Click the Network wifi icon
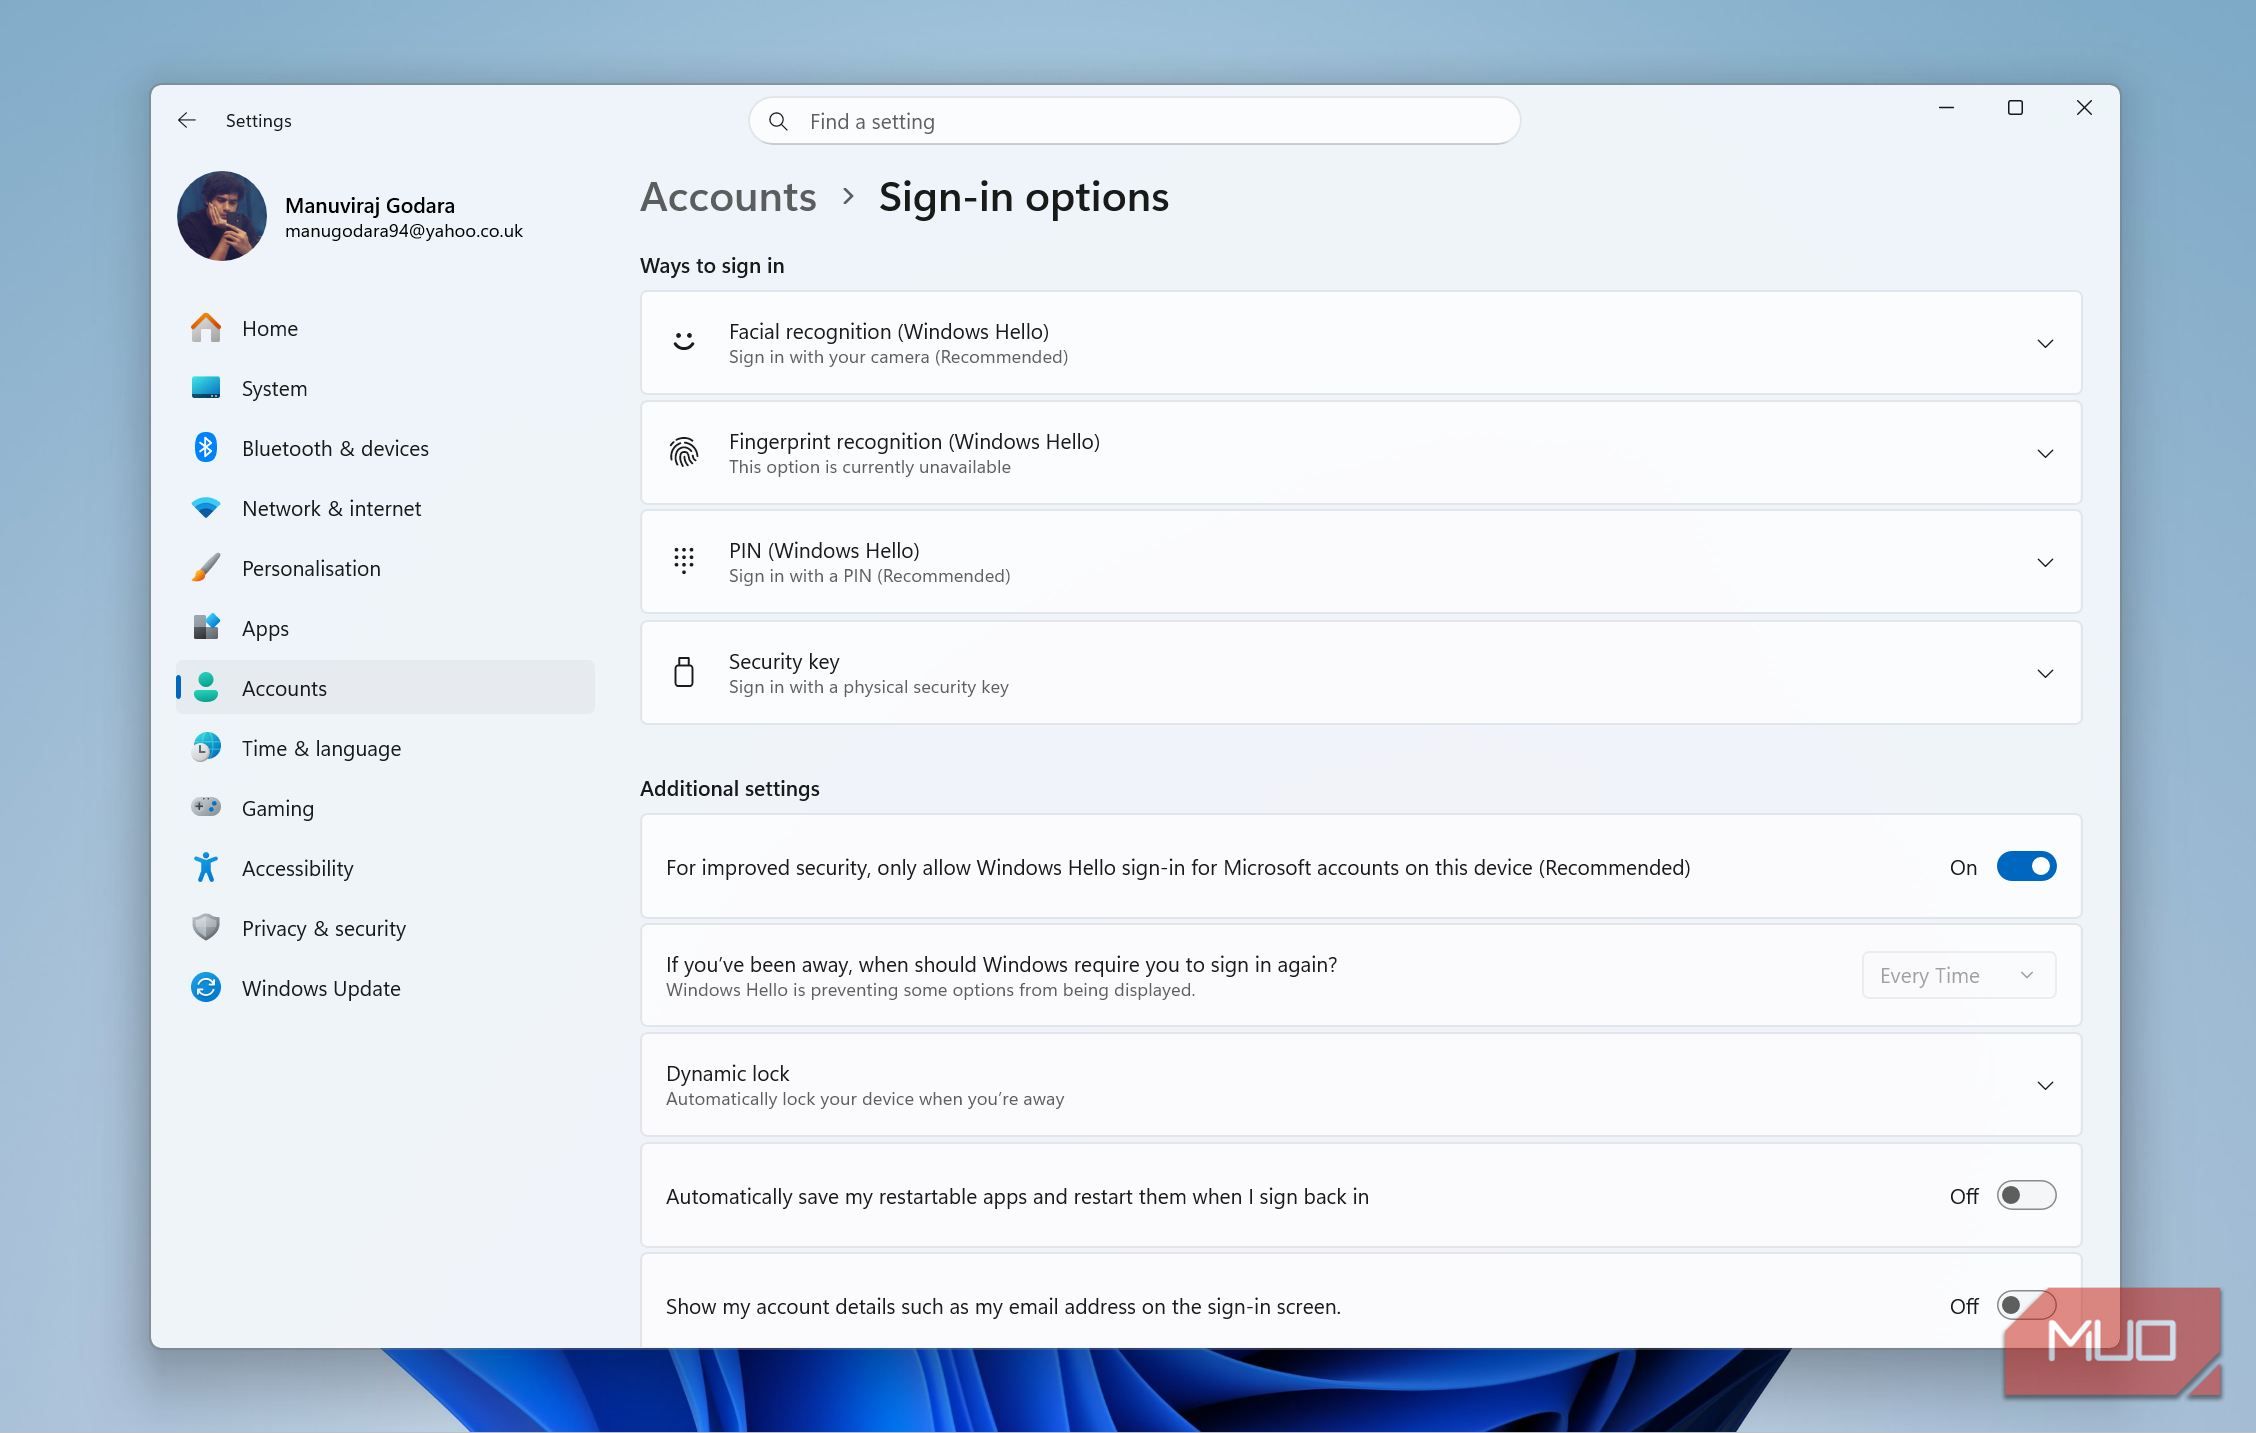The width and height of the screenshot is (2256, 1433). 206,507
